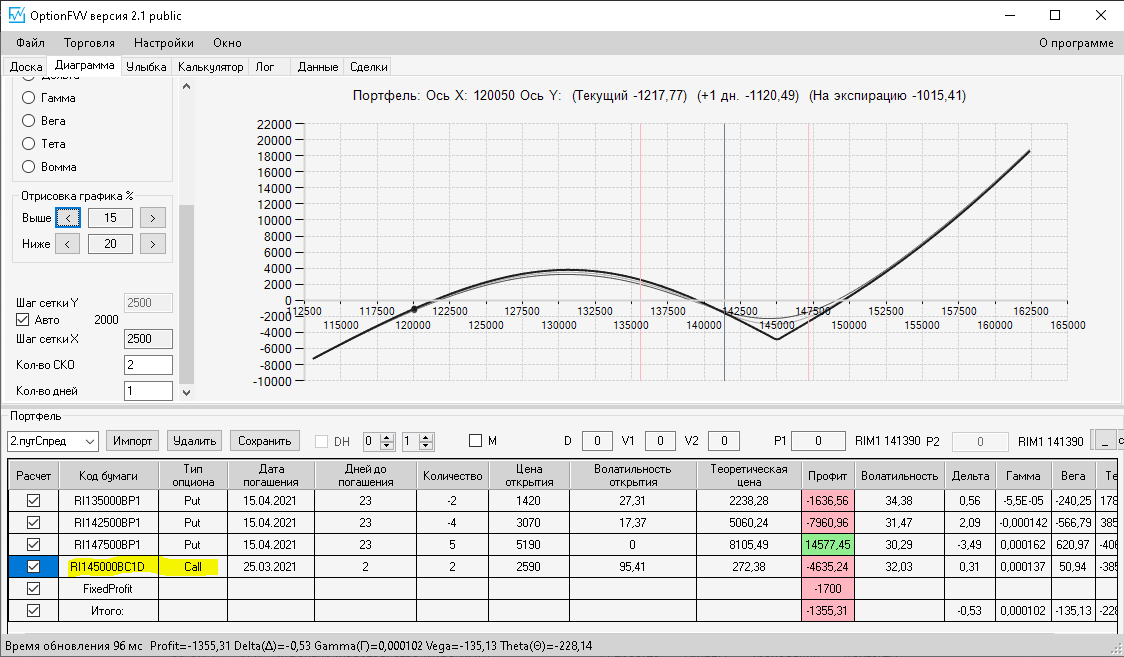The height and width of the screenshot is (657, 1124).
Task: Click the left panel vertical scrollbar thumb
Action: coord(186,294)
